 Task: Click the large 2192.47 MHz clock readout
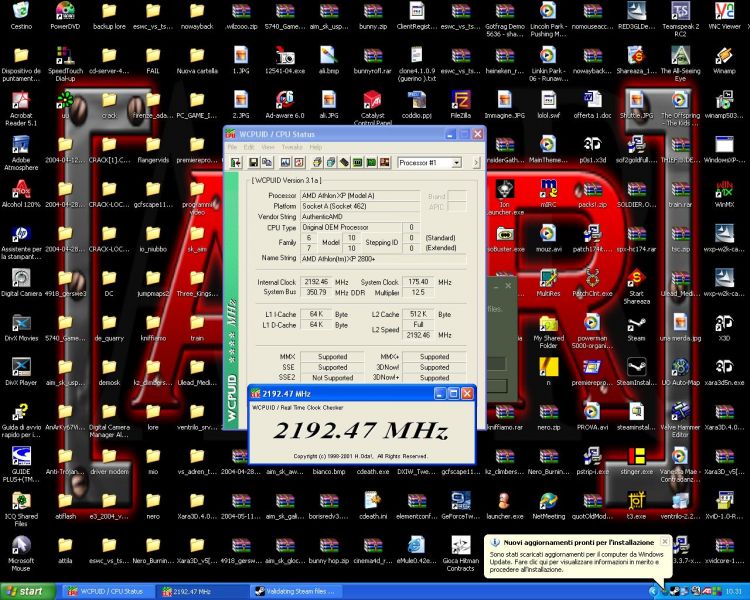361,430
